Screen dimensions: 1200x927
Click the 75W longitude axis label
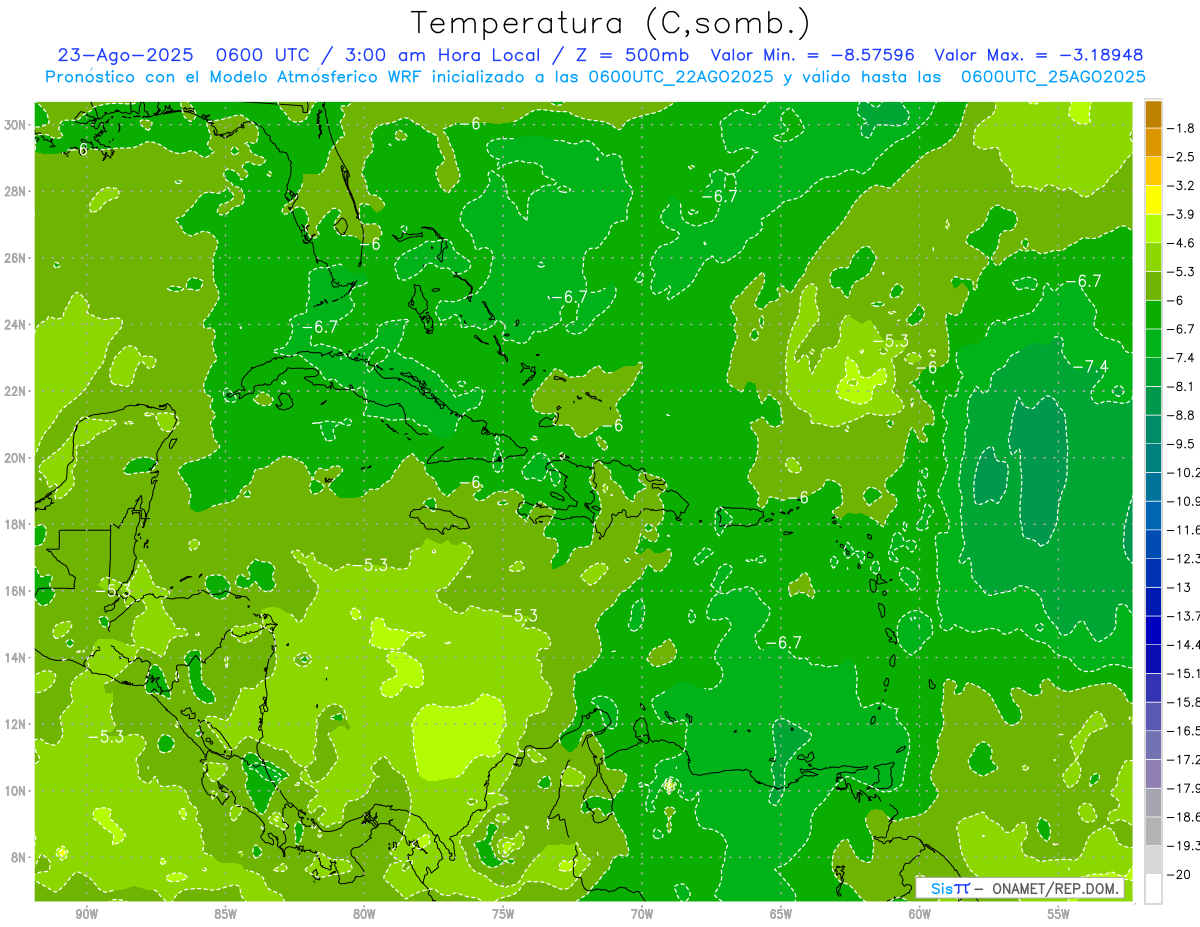coord(503,914)
